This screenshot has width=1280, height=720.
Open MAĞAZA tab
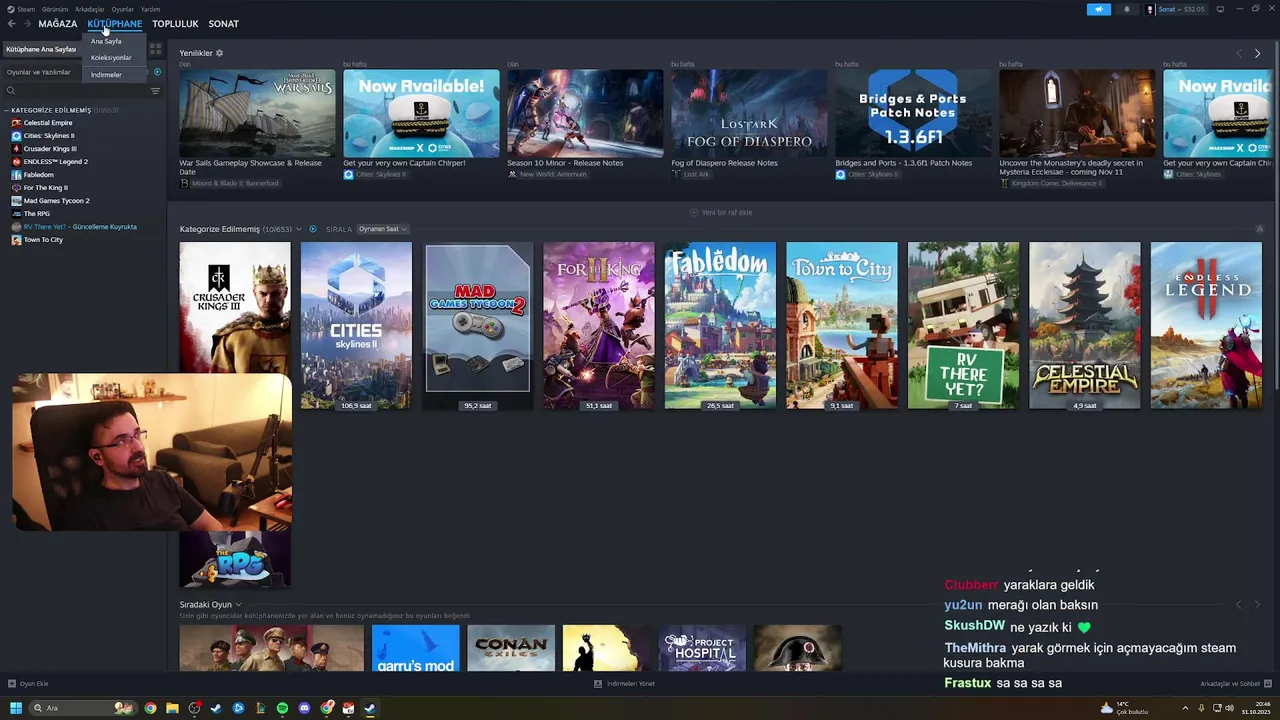tap(57, 24)
